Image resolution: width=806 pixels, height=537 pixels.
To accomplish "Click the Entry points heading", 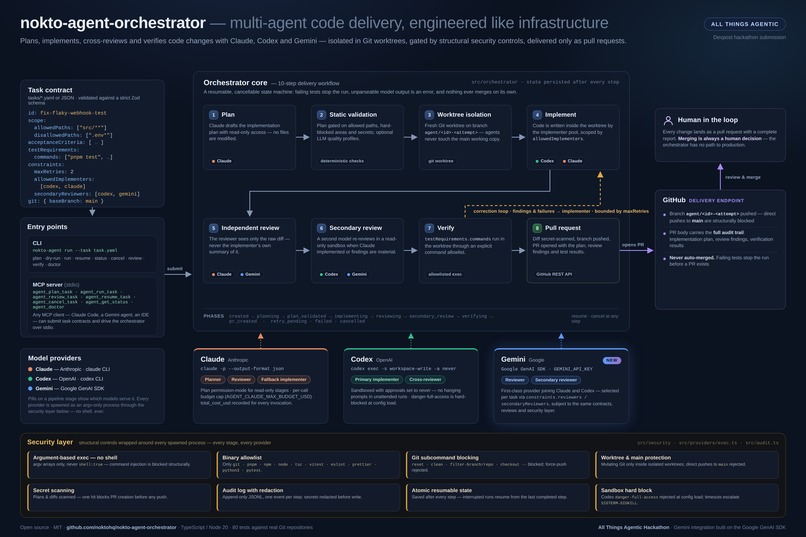I will pyautogui.click(x=47, y=227).
